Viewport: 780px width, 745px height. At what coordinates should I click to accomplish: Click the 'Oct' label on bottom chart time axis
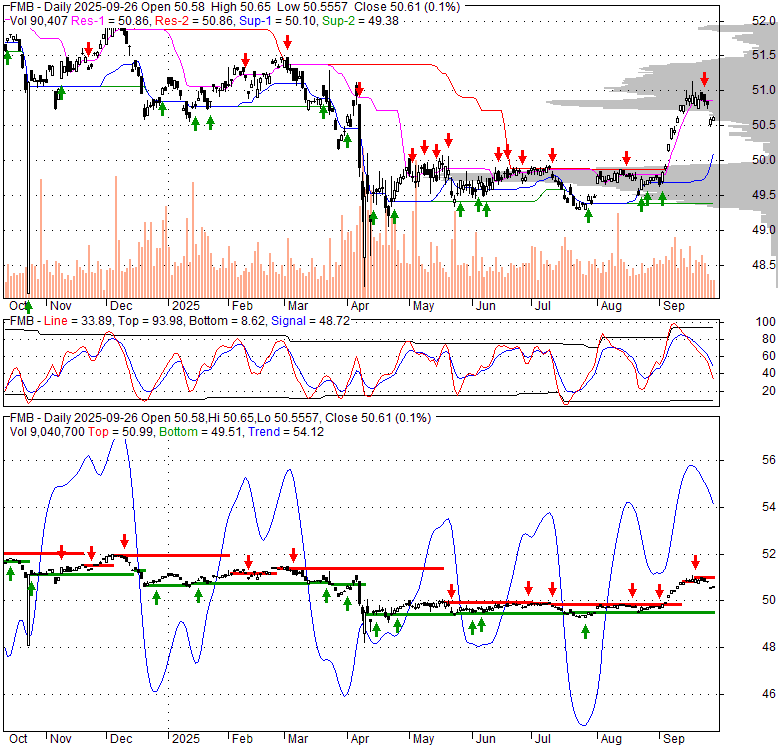point(18,739)
